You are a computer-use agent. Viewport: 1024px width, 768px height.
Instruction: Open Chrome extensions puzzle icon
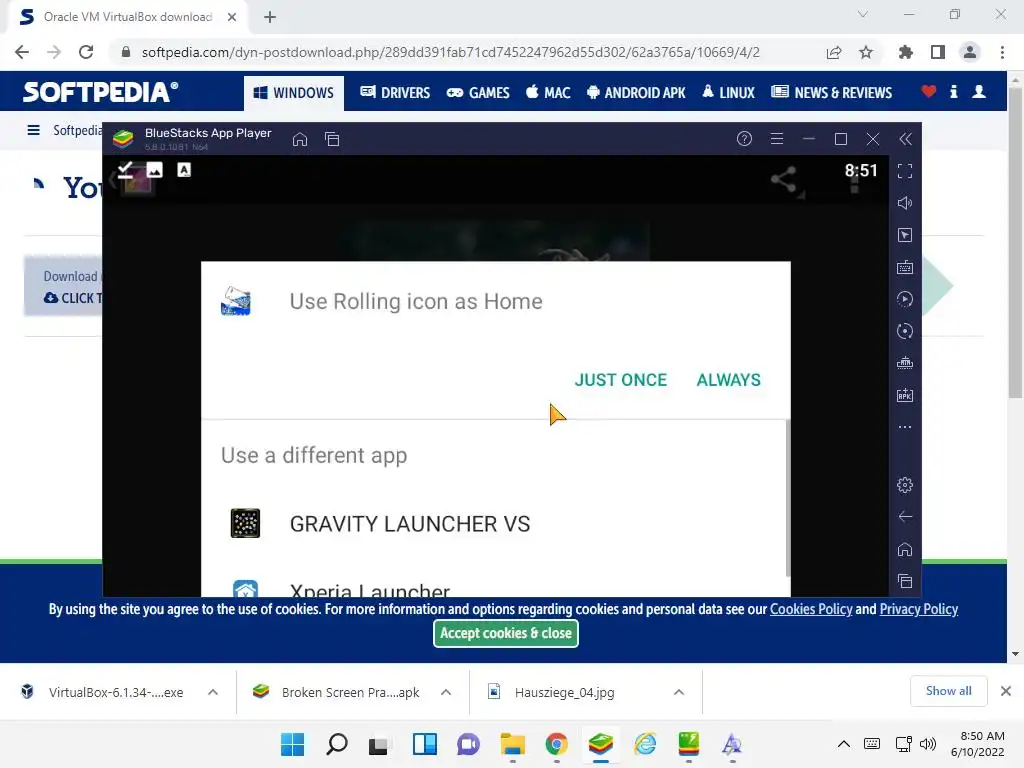tap(906, 52)
